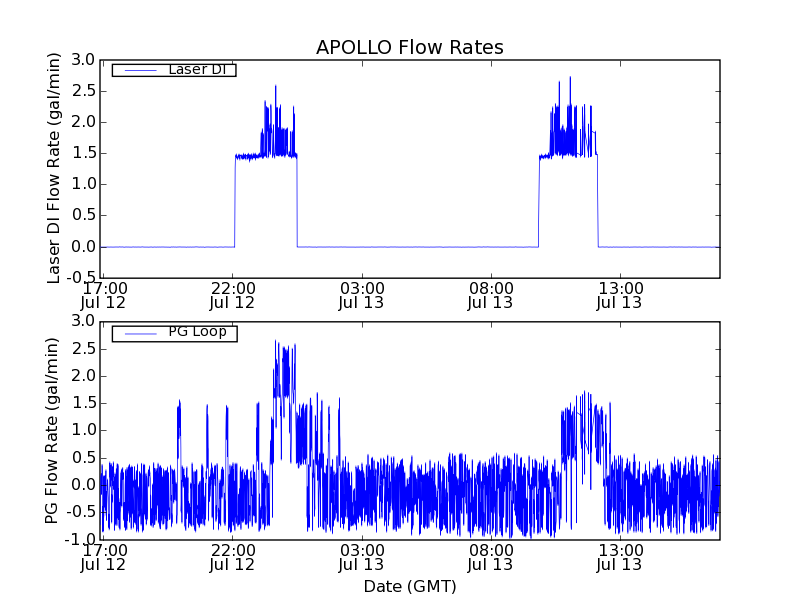This screenshot has width=800, height=600.
Task: Click the Laser DI legend line sample
Action: pyautogui.click(x=140, y=70)
